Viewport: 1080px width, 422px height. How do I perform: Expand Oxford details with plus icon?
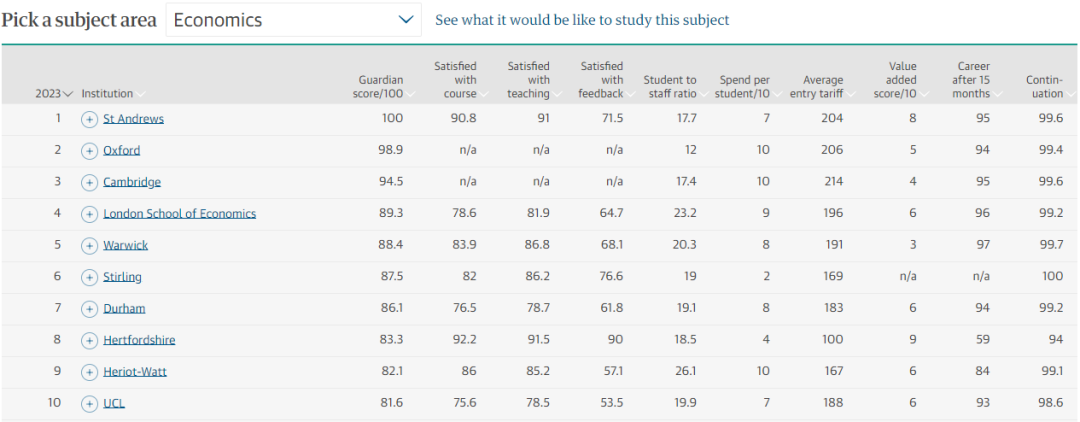click(x=90, y=151)
